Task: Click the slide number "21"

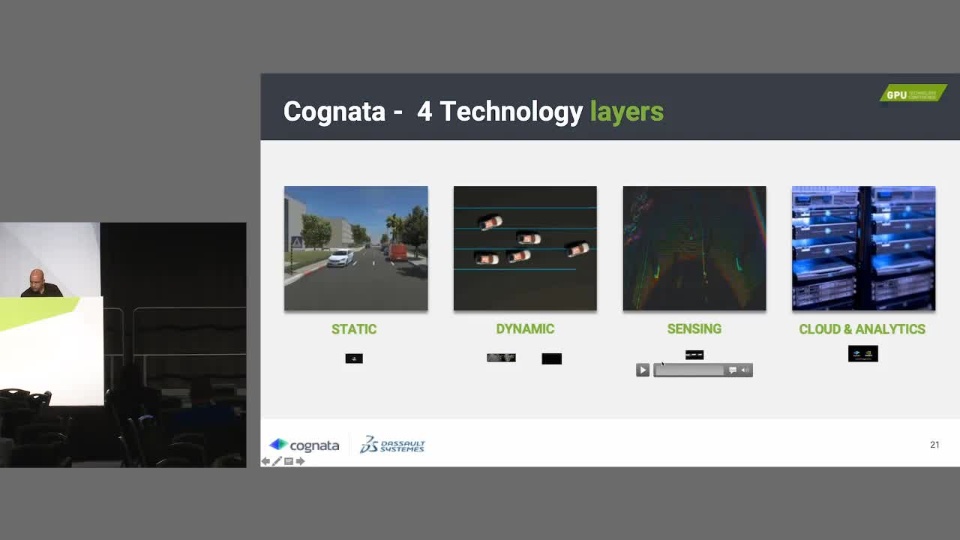Action: pyautogui.click(x=934, y=444)
